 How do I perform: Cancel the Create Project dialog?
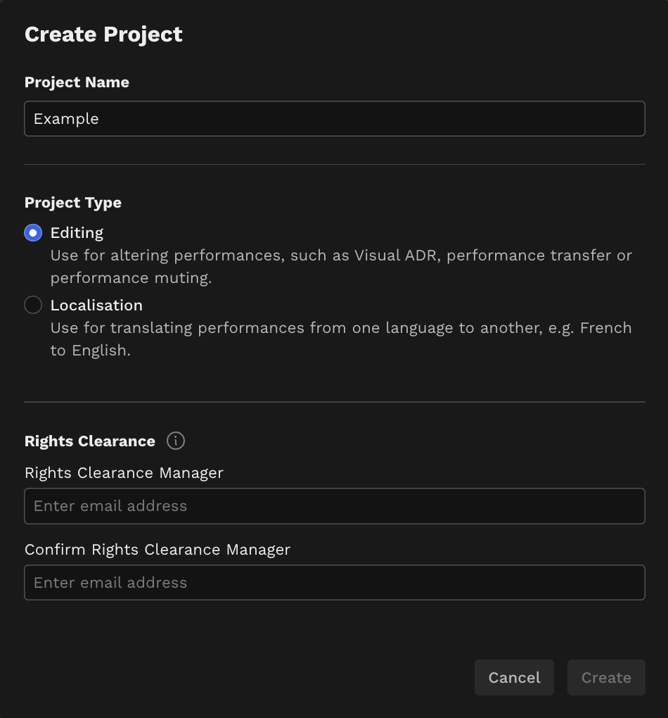pos(514,678)
